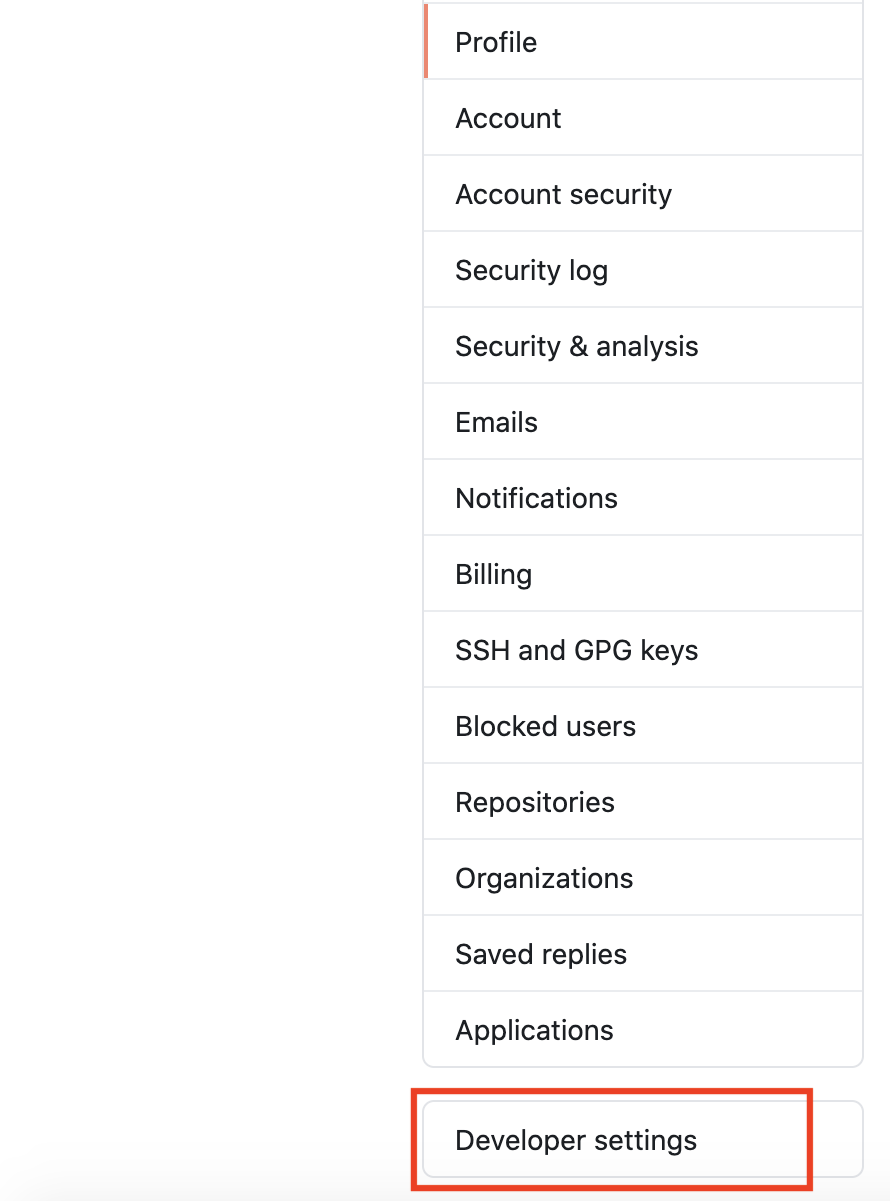
Task: Open Blocked users list
Action: tap(545, 726)
